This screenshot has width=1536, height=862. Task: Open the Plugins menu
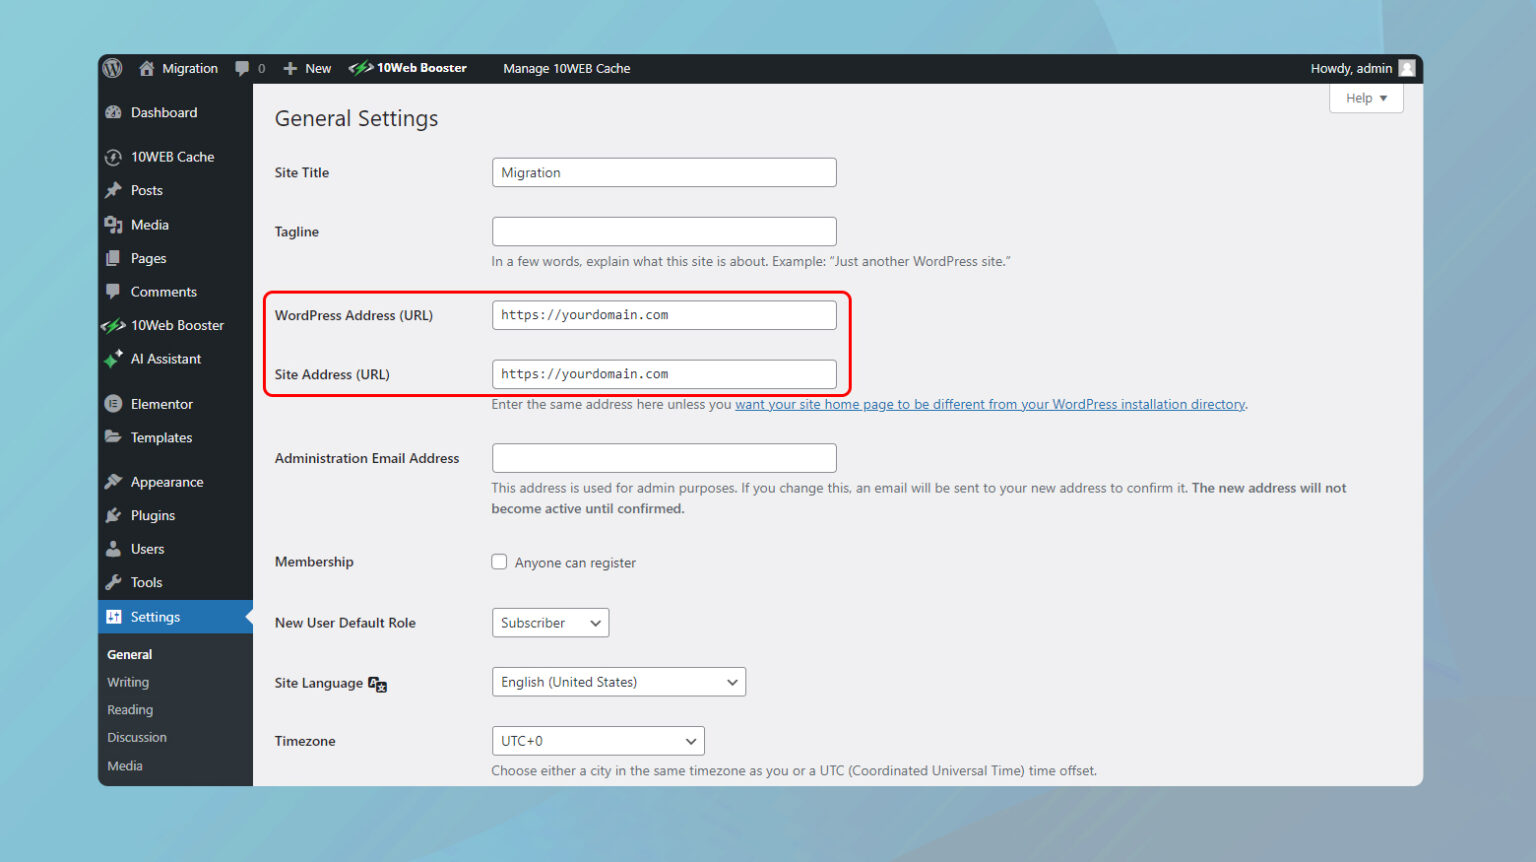pyautogui.click(x=153, y=515)
